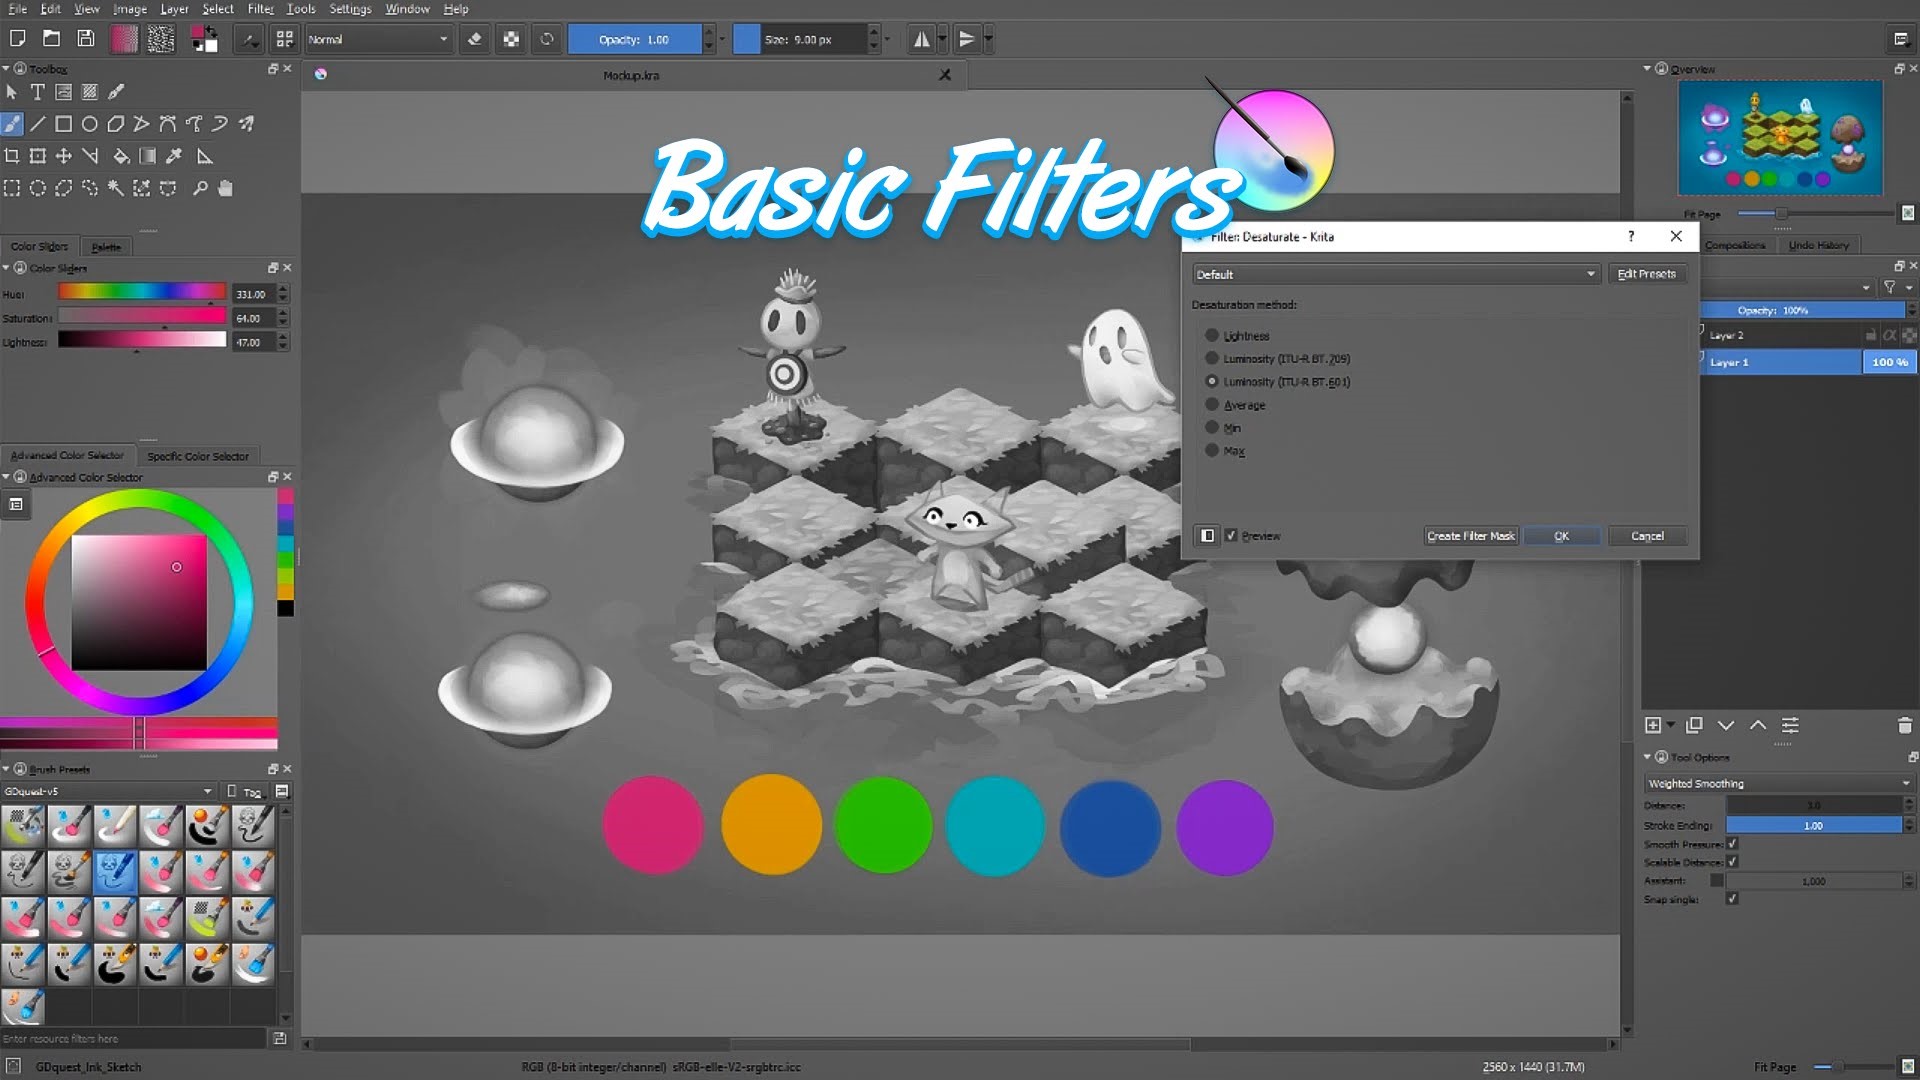The width and height of the screenshot is (1920, 1080).
Task: Activate the Pan hand tool
Action: coord(225,188)
